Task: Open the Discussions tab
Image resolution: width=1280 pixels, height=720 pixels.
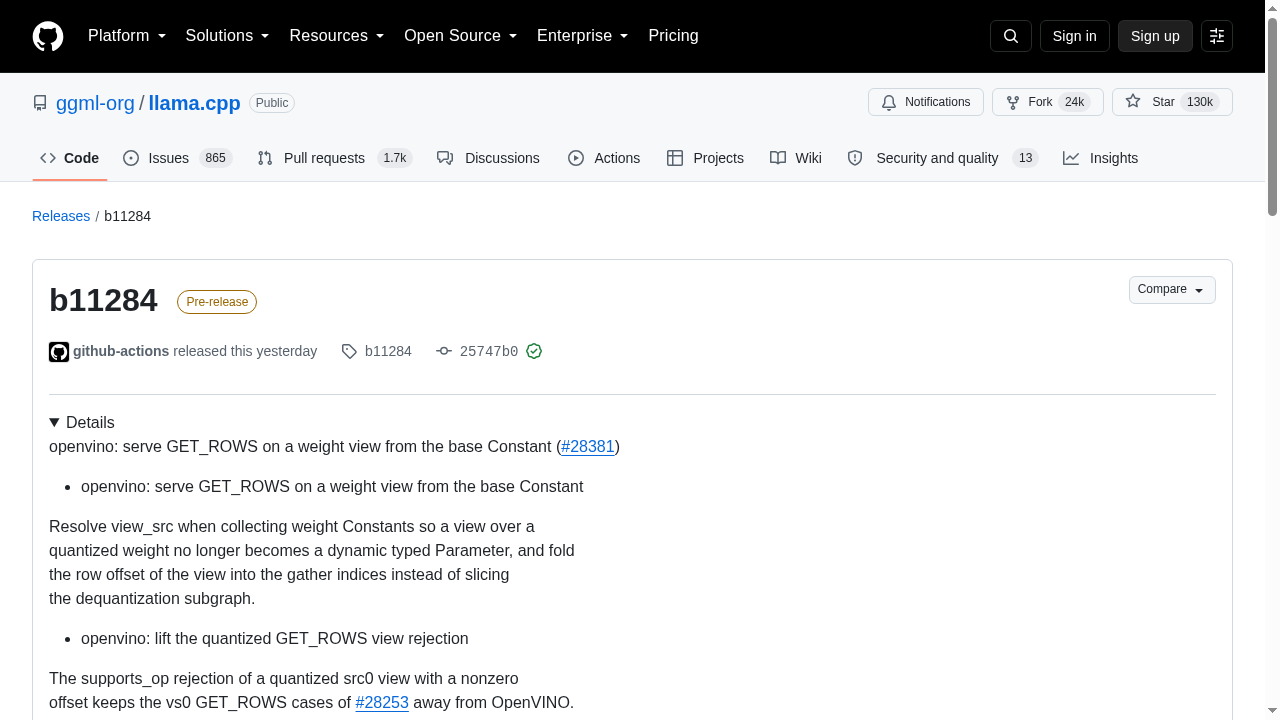Action: pyautogui.click(x=488, y=158)
